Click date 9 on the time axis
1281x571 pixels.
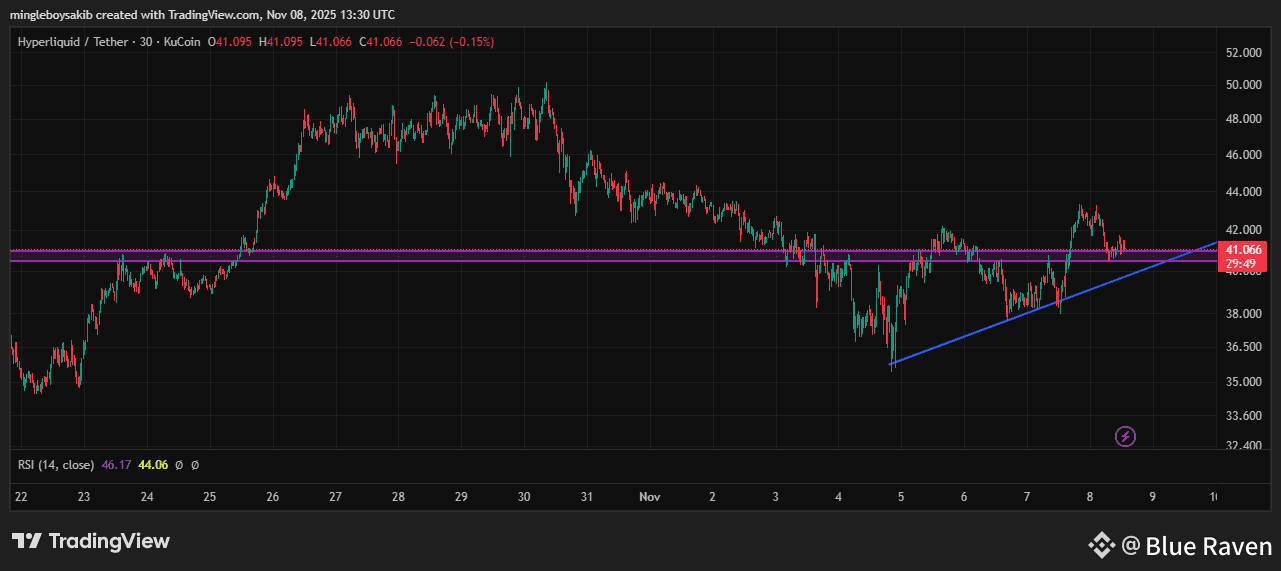tap(1152, 497)
